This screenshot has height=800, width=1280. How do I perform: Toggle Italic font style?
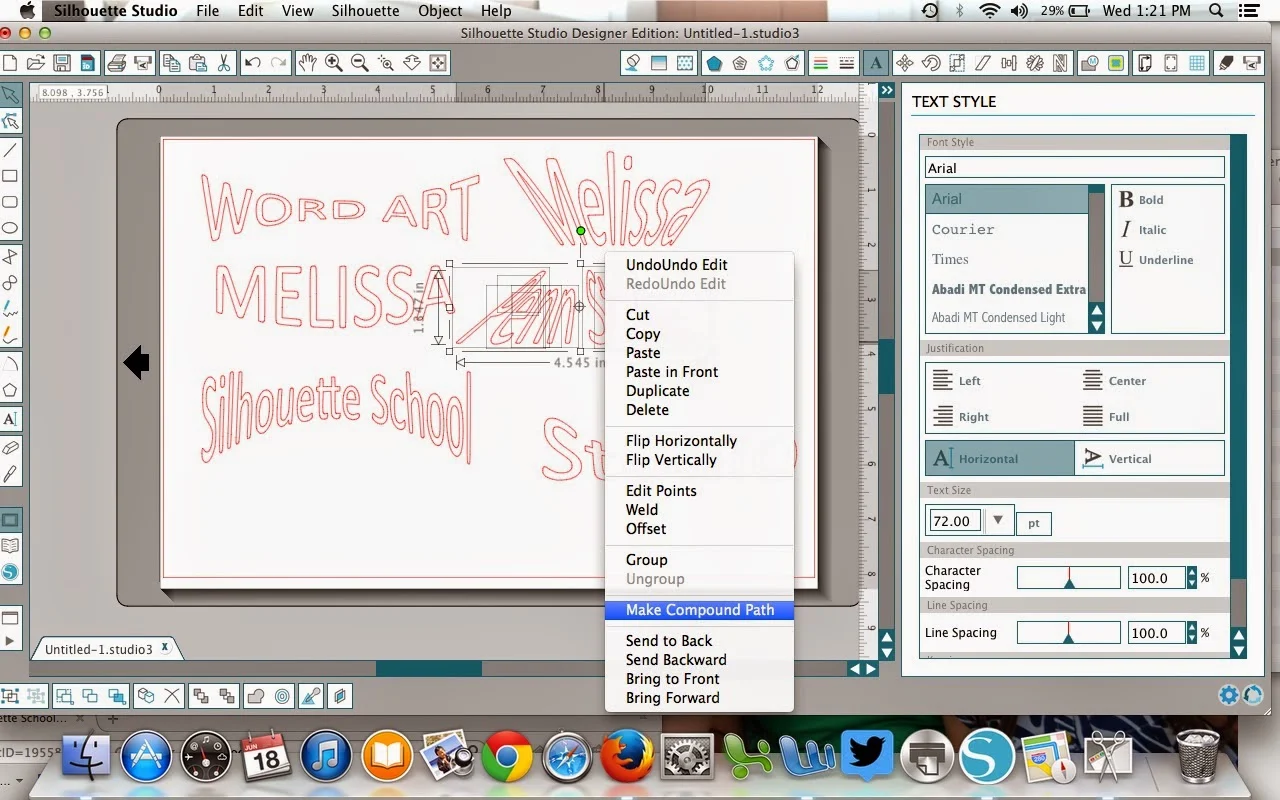(x=1143, y=229)
